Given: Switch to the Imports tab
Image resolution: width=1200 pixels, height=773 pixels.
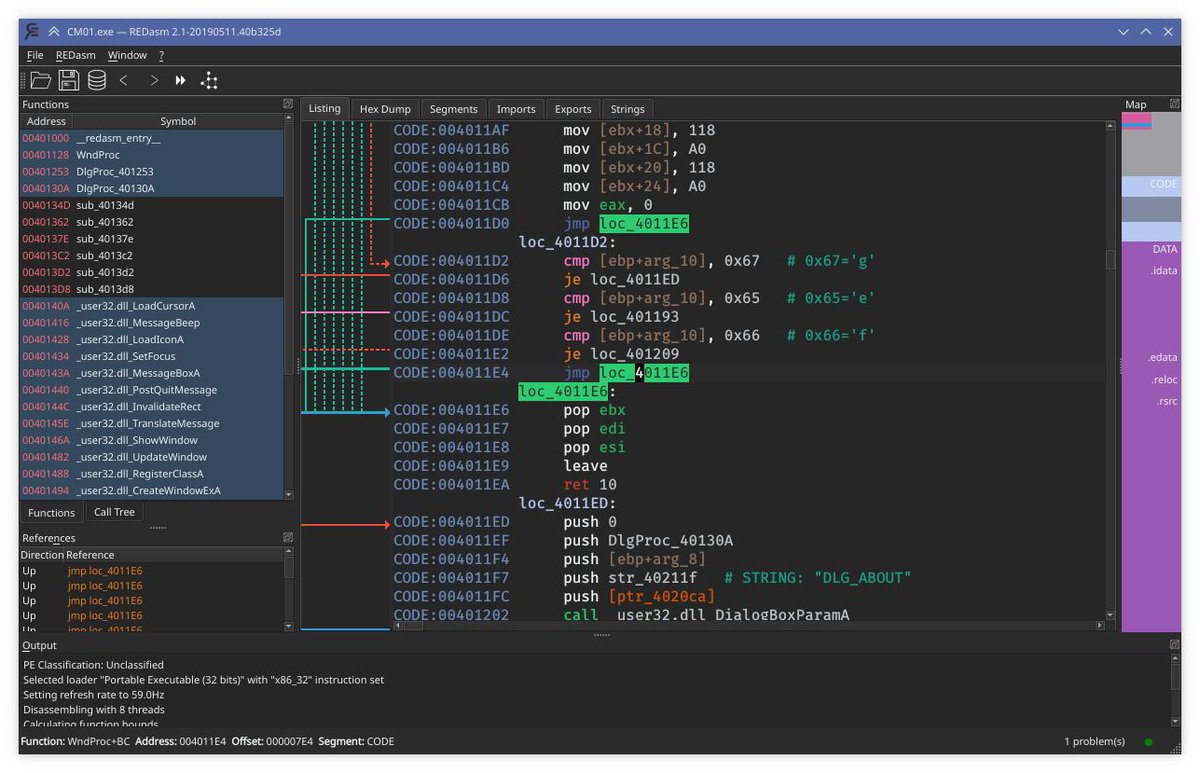Looking at the screenshot, I should [x=516, y=109].
